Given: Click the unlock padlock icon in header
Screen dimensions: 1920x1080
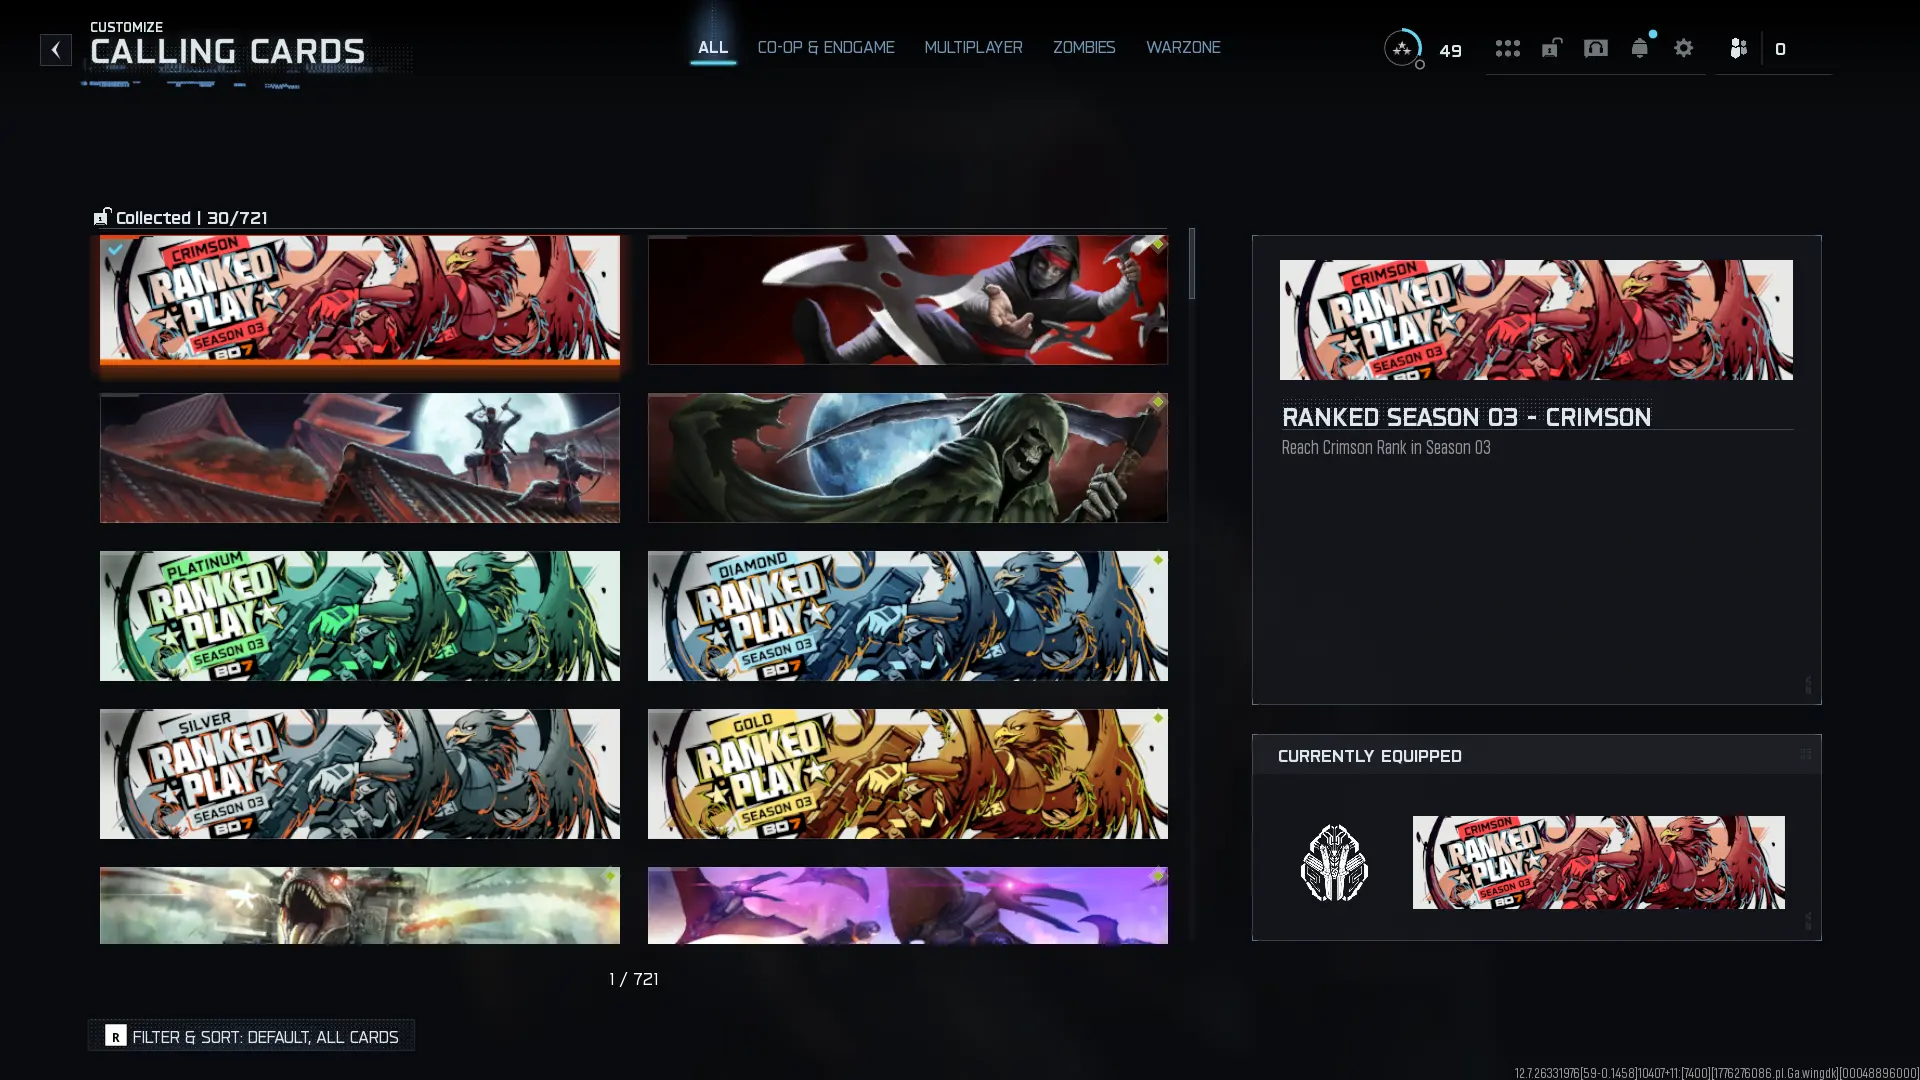Looking at the screenshot, I should point(1551,48).
